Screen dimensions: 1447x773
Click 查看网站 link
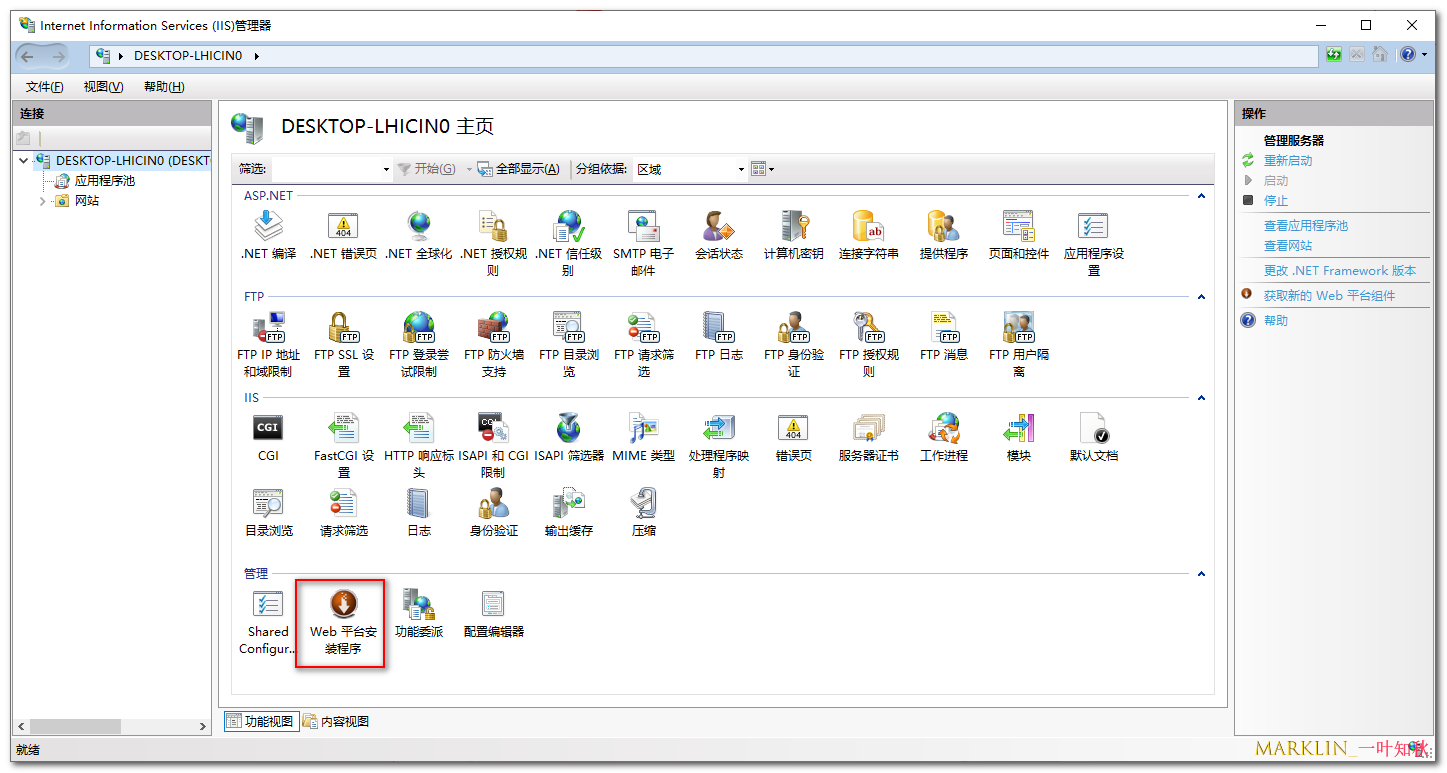point(1288,246)
